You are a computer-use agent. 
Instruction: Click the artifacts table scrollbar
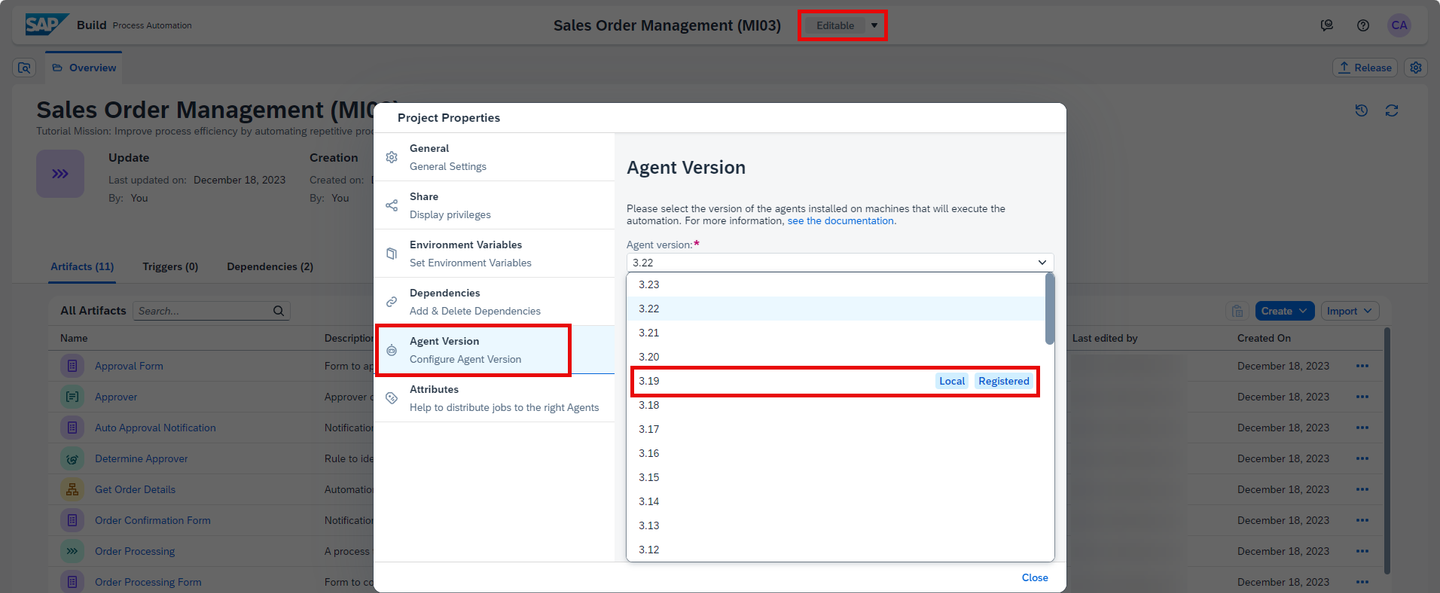click(1387, 450)
